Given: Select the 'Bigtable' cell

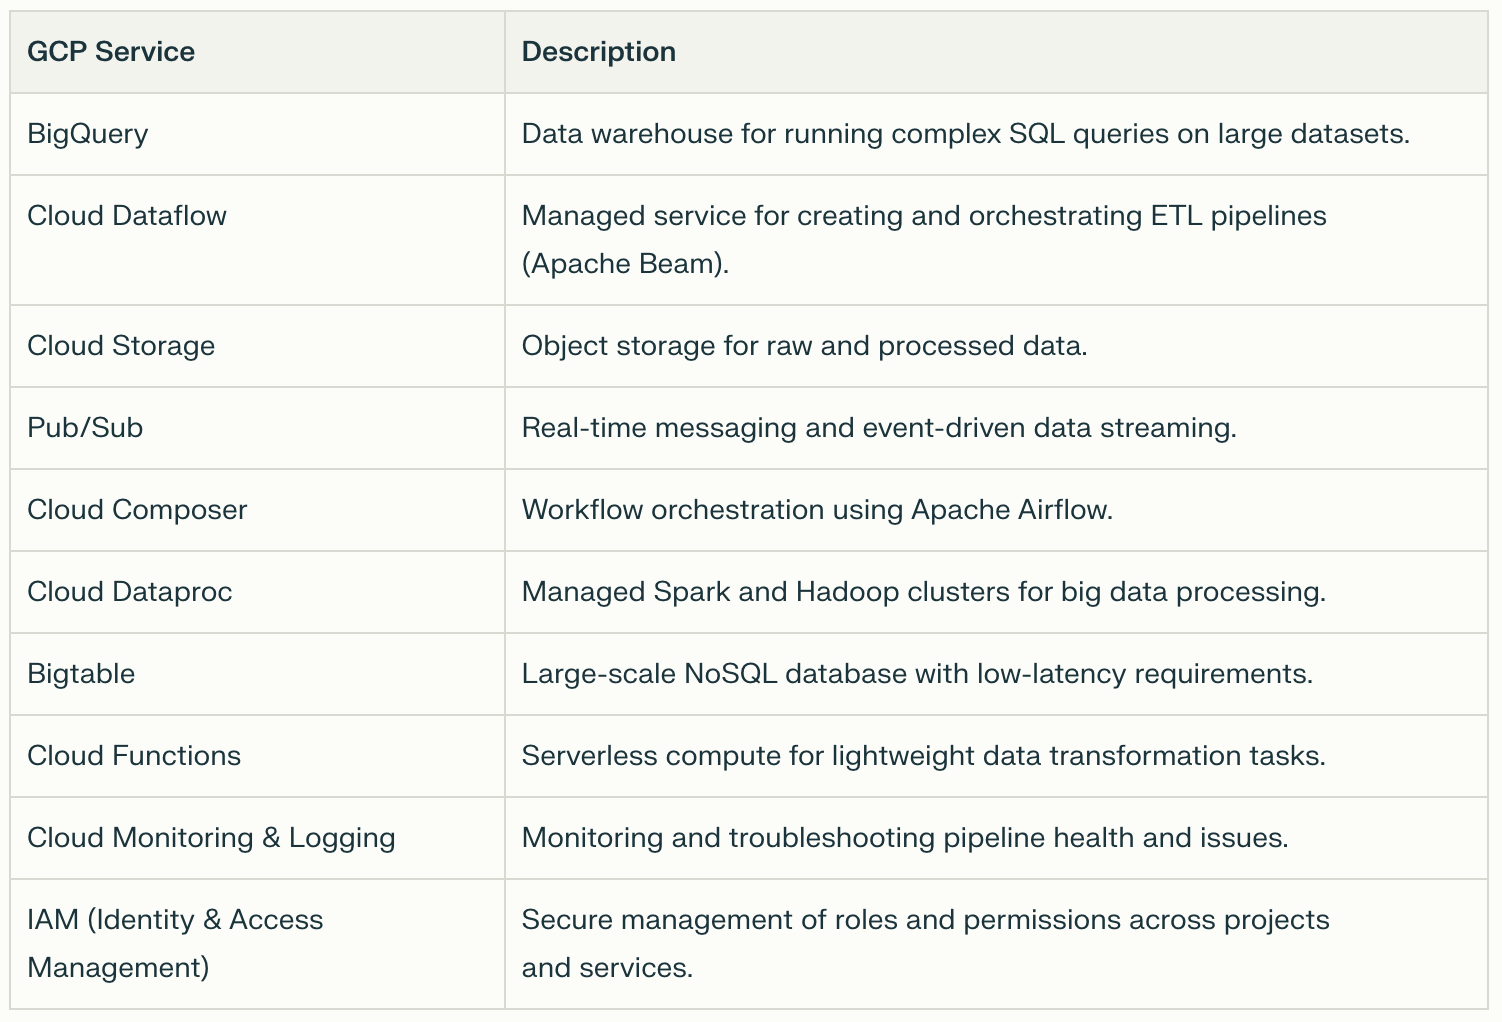Looking at the screenshot, I should [x=257, y=674].
